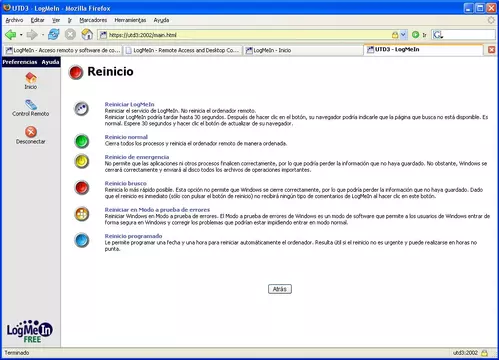Click the grey forward arrow button
499x360 pixels.
tap(32, 34)
